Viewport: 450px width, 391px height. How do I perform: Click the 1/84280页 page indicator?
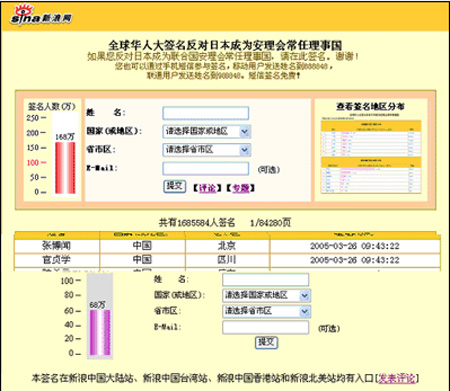coord(271,222)
